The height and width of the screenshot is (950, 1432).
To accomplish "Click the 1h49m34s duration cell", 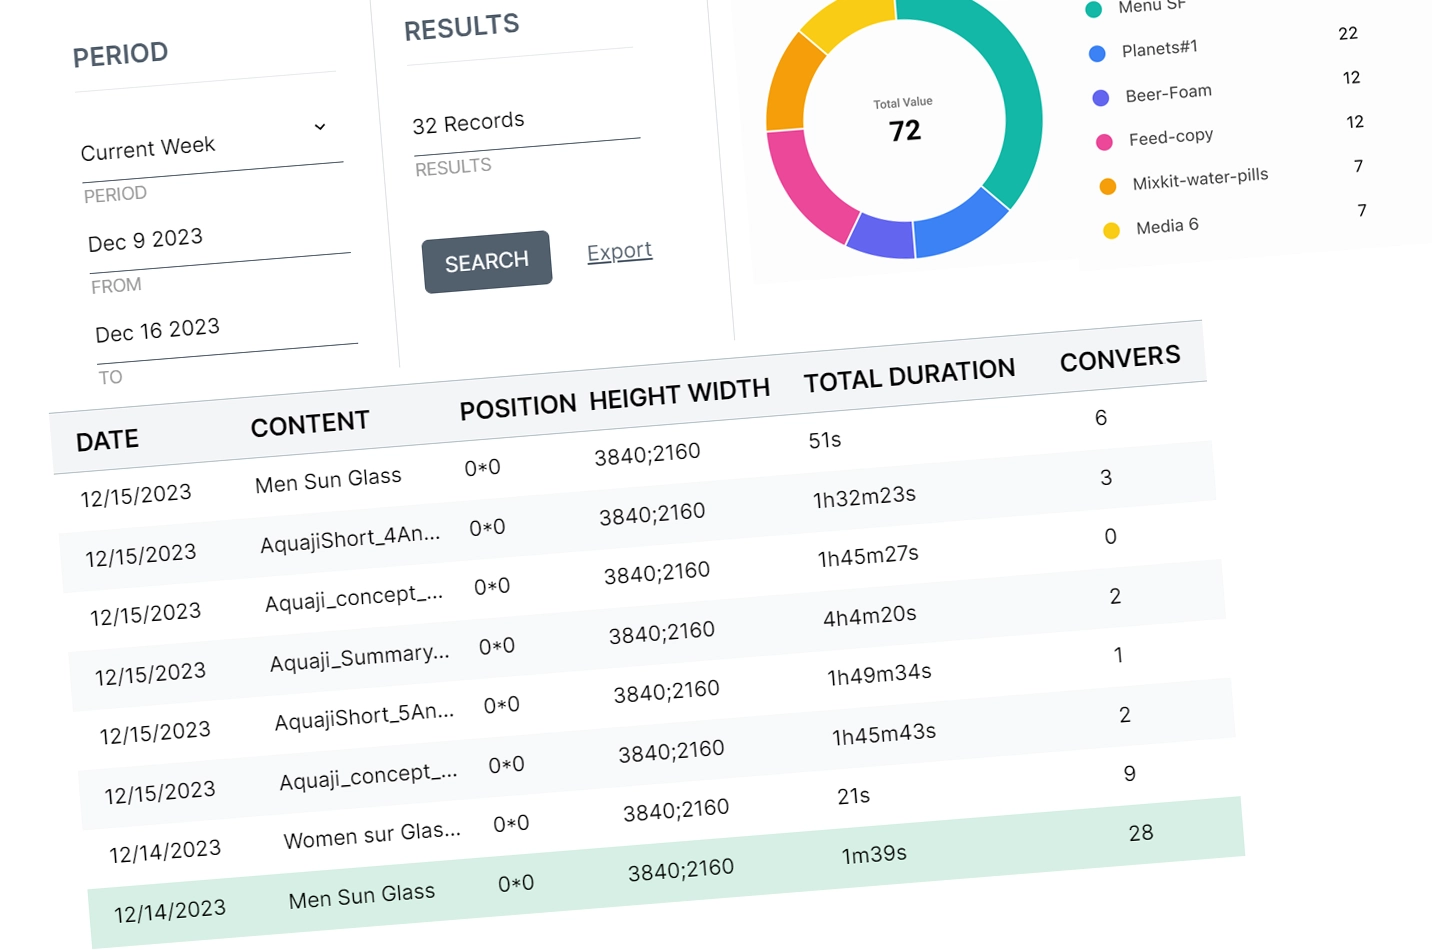I will click(x=880, y=675).
